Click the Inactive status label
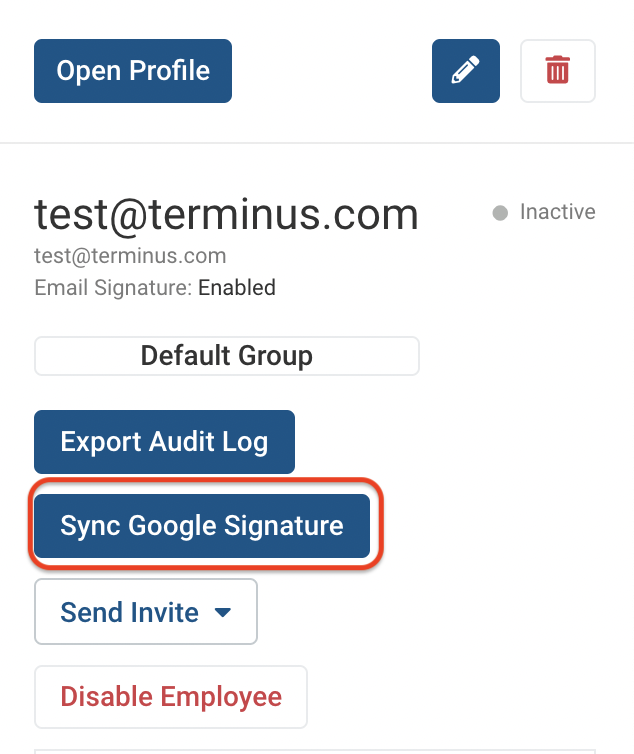The width and height of the screenshot is (634, 754). click(x=558, y=212)
